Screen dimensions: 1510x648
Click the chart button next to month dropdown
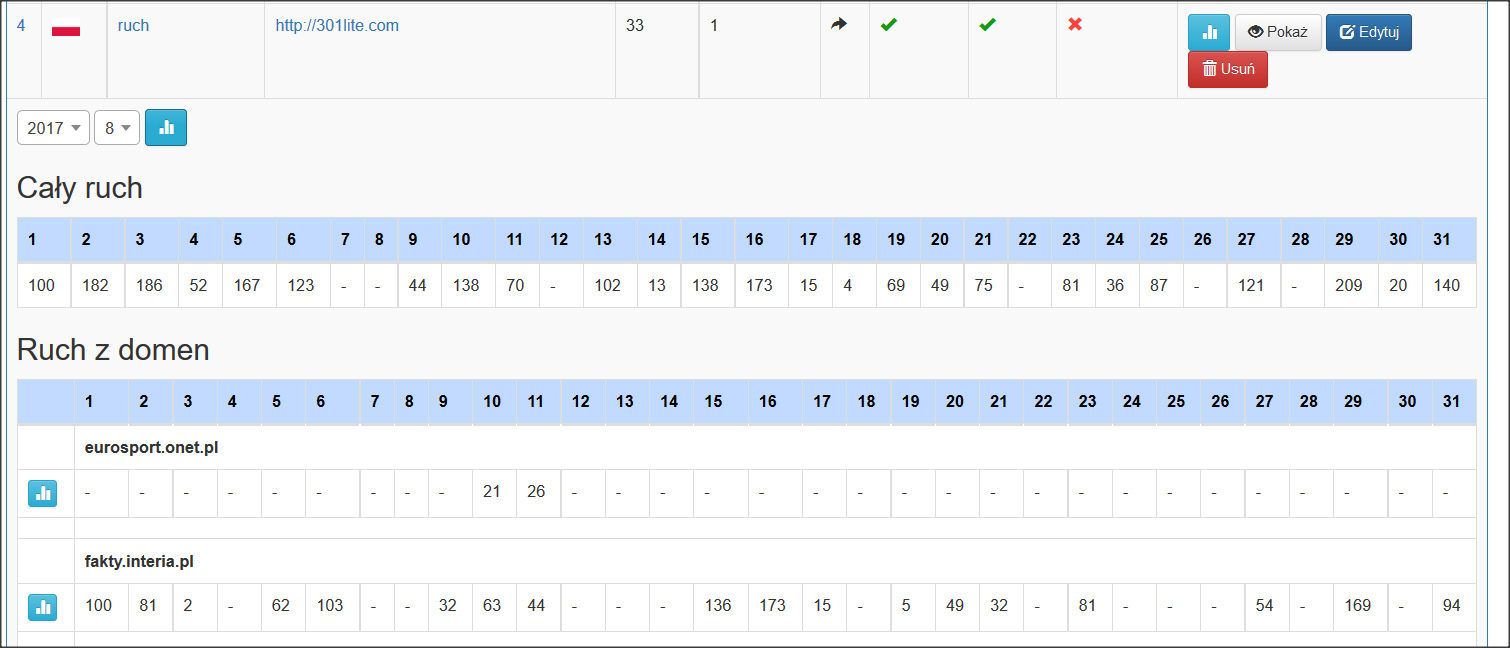pyautogui.click(x=166, y=128)
